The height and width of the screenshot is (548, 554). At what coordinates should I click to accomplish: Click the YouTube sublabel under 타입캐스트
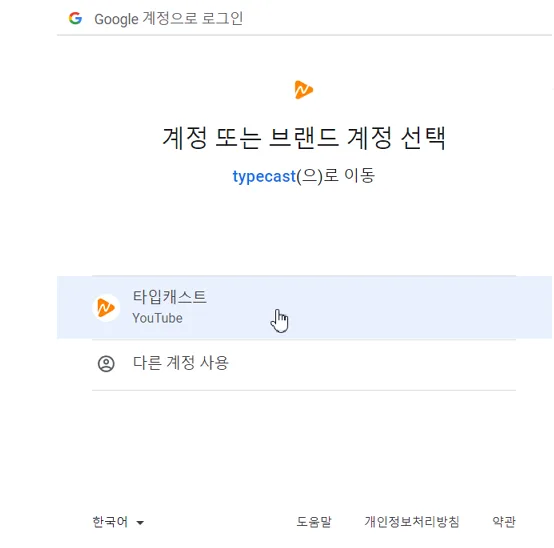pos(158,318)
